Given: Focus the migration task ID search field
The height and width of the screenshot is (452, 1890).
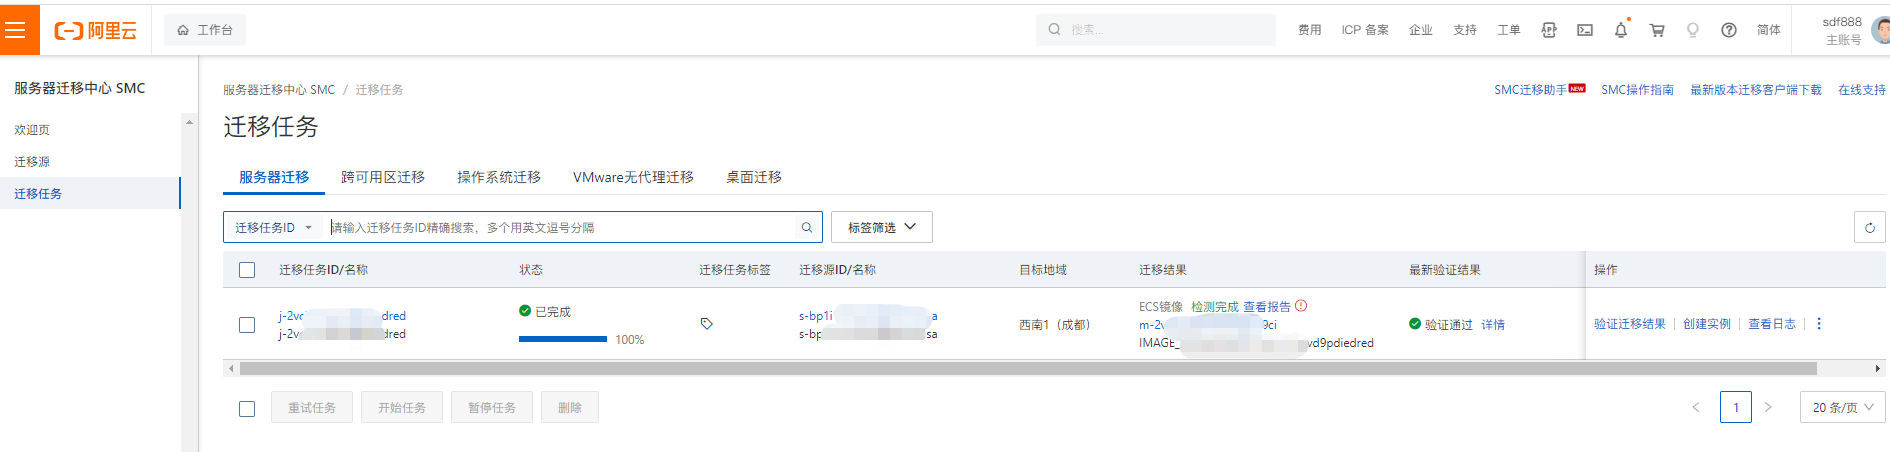Looking at the screenshot, I should pyautogui.click(x=562, y=227).
